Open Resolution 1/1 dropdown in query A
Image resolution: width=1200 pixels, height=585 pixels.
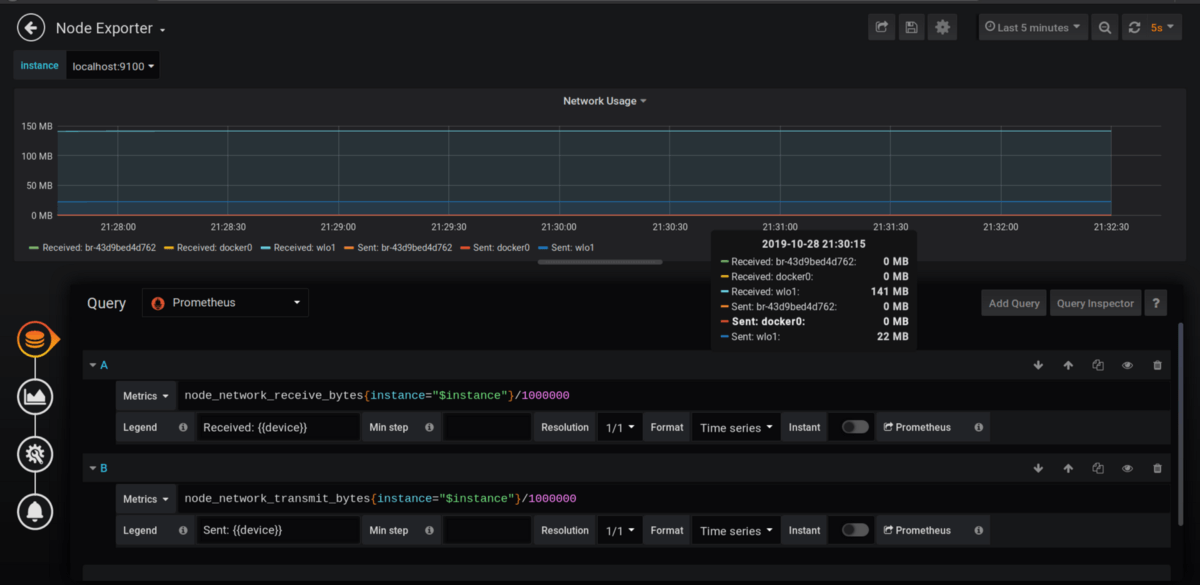(620, 427)
